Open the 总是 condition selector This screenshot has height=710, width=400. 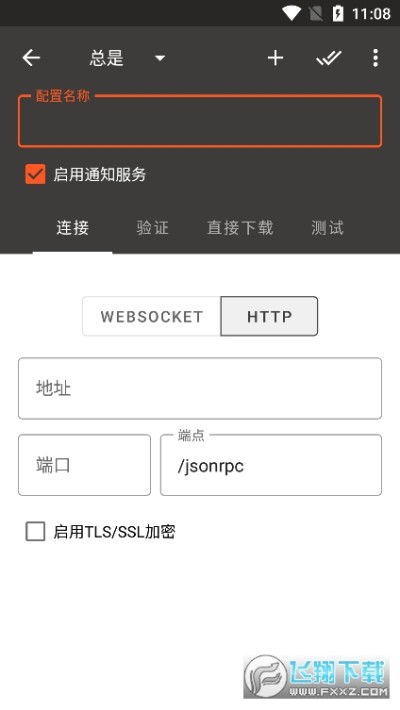[x=126, y=58]
